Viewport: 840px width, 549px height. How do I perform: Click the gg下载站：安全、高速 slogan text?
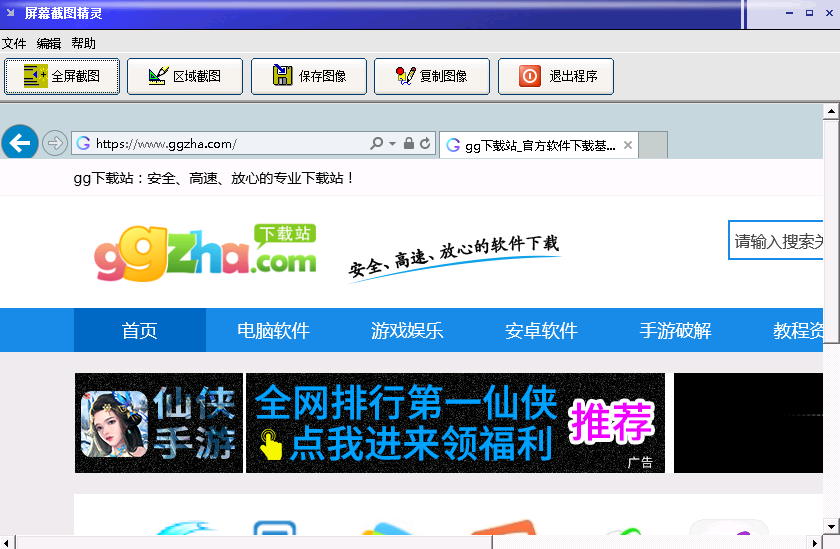tap(213, 178)
